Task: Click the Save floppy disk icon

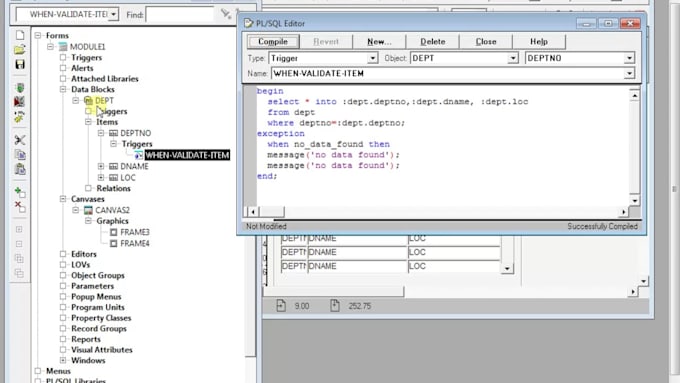Action: [20, 64]
